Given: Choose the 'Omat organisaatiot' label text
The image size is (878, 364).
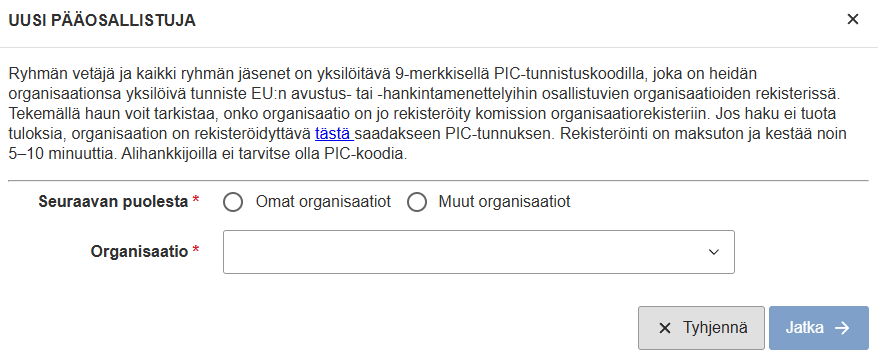Looking at the screenshot, I should point(323,202).
